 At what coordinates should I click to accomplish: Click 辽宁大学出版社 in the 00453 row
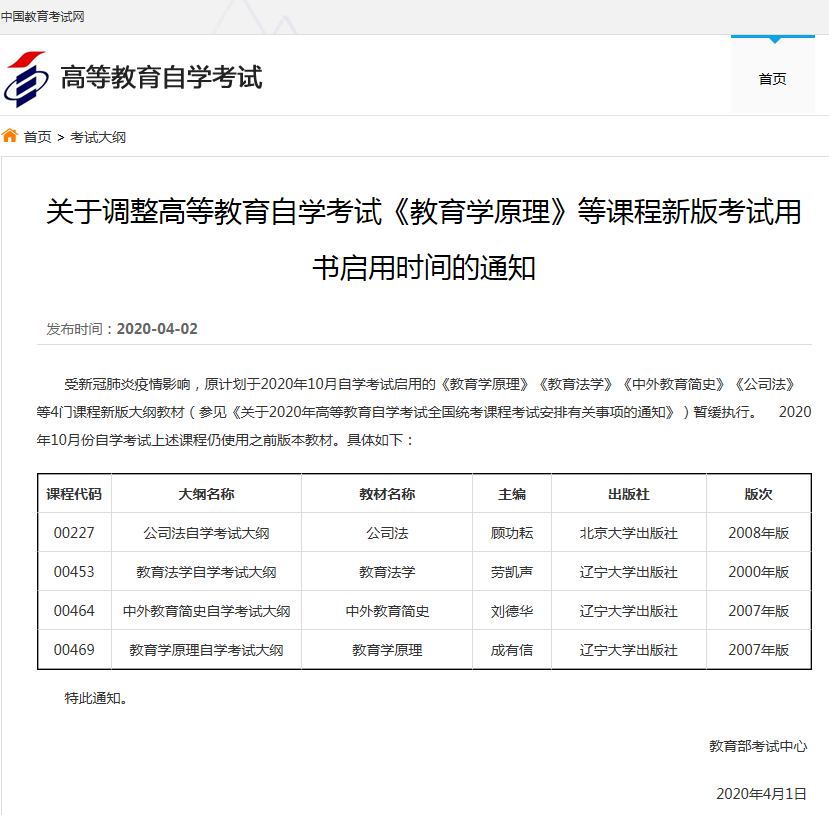coord(629,572)
